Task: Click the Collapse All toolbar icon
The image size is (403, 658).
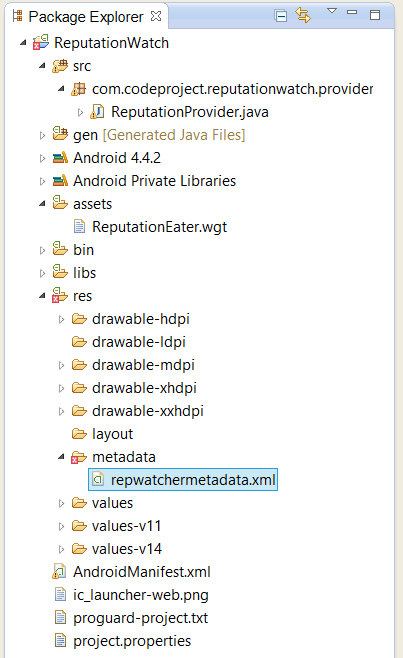Action: point(280,16)
